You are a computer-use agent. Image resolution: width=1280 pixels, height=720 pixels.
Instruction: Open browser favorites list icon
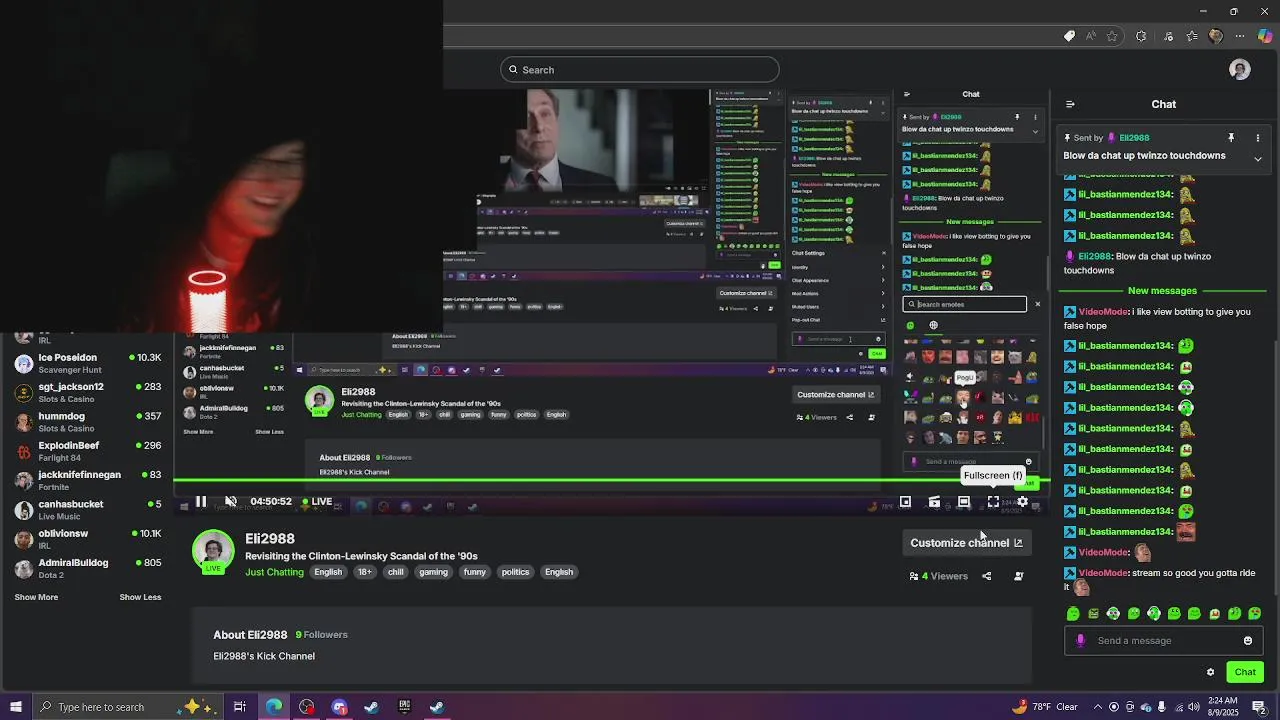1191,36
